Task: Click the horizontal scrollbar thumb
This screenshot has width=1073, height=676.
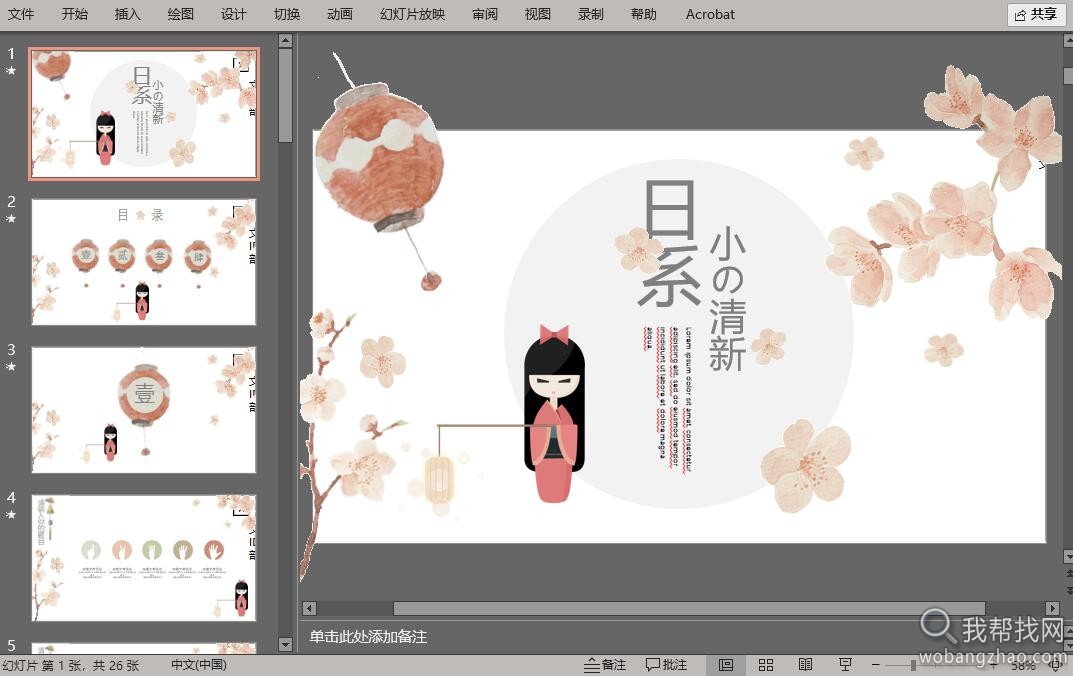Action: (689, 608)
